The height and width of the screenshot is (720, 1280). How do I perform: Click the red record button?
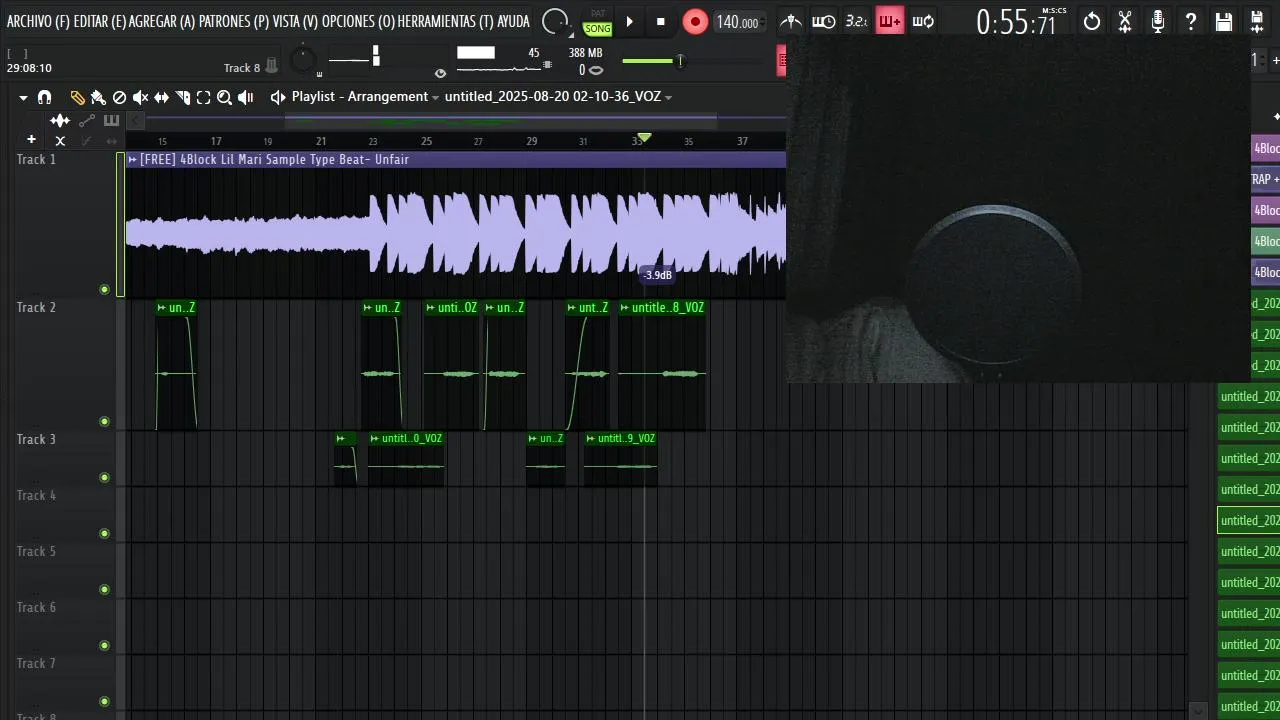[695, 21]
